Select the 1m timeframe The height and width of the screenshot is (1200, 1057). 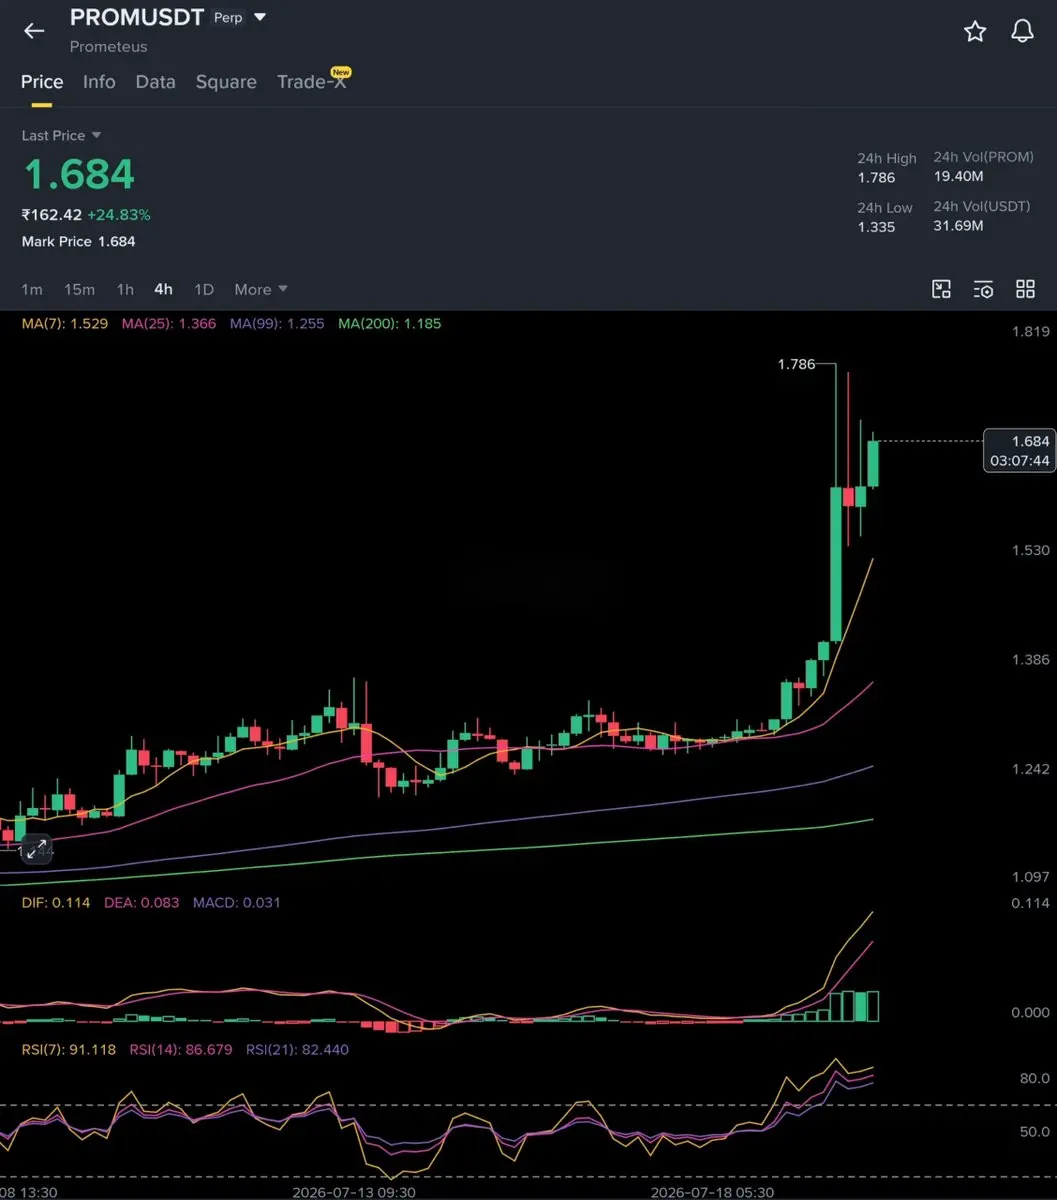pos(32,289)
